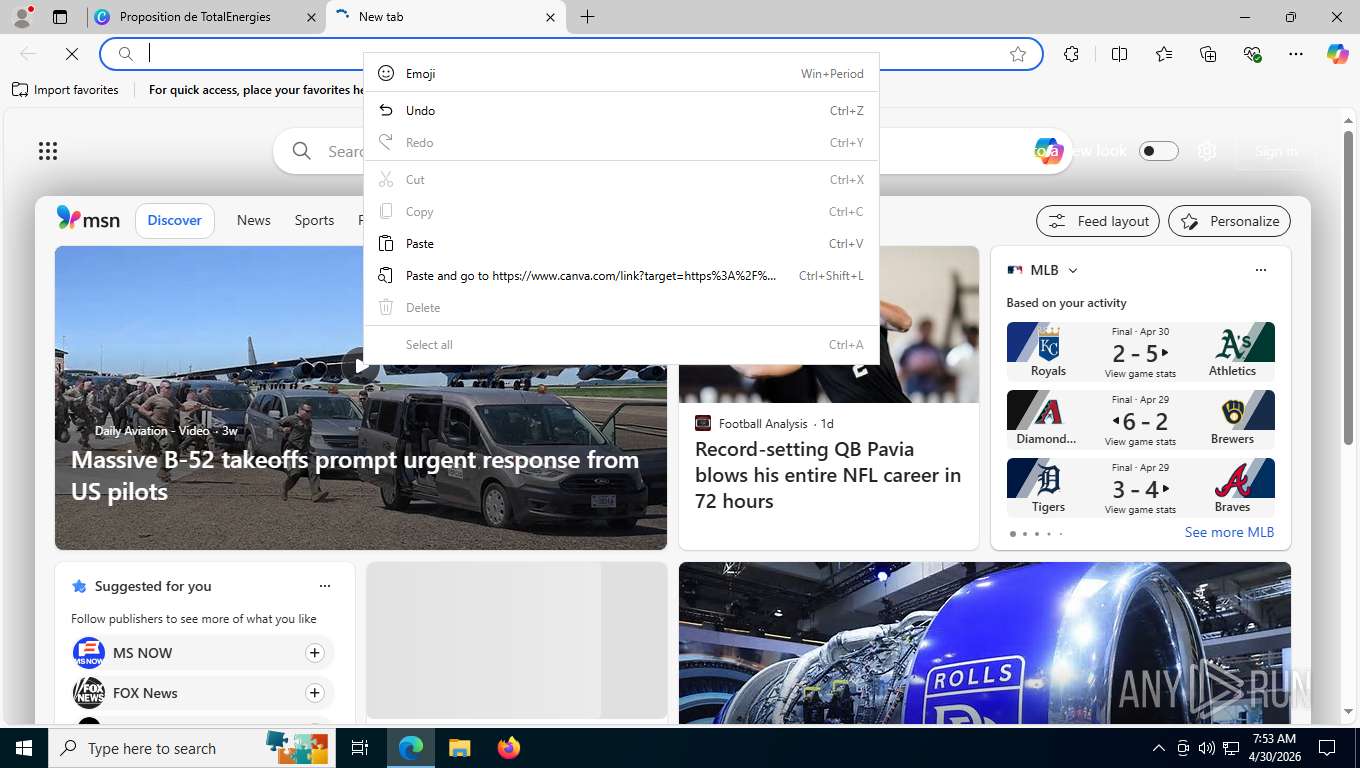This screenshot has width=1360, height=768.
Task: Toggle the New look switch
Action: click(1159, 151)
